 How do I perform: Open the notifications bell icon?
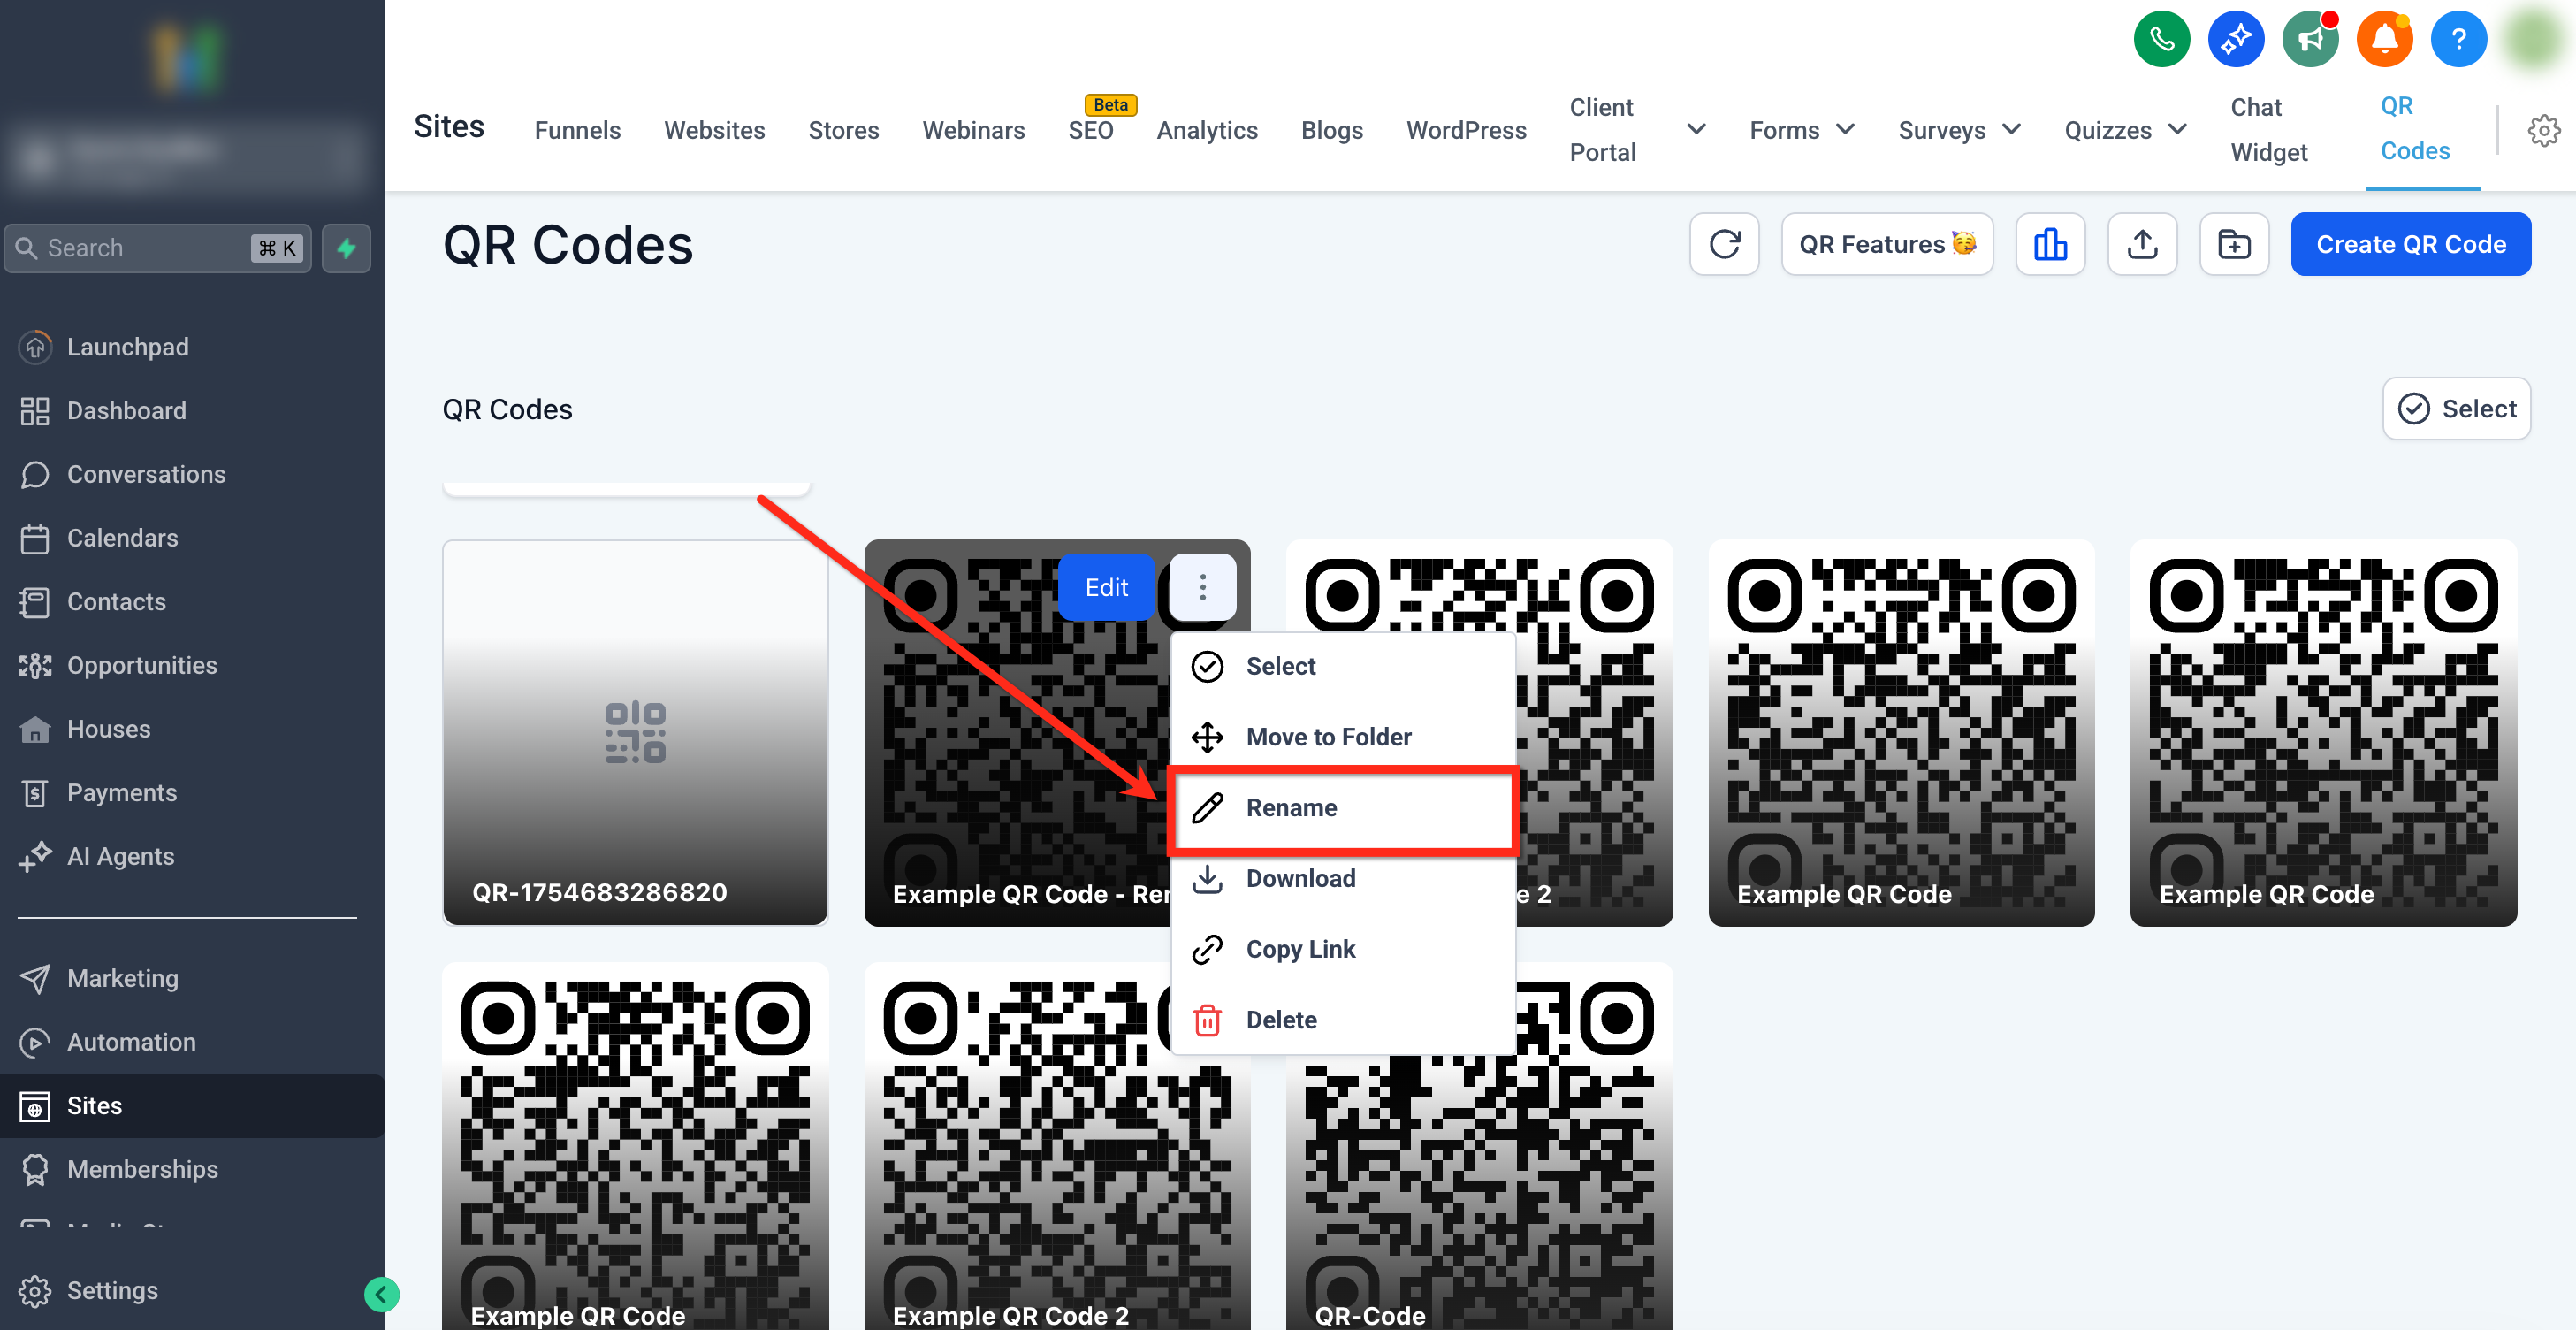[x=2384, y=40]
